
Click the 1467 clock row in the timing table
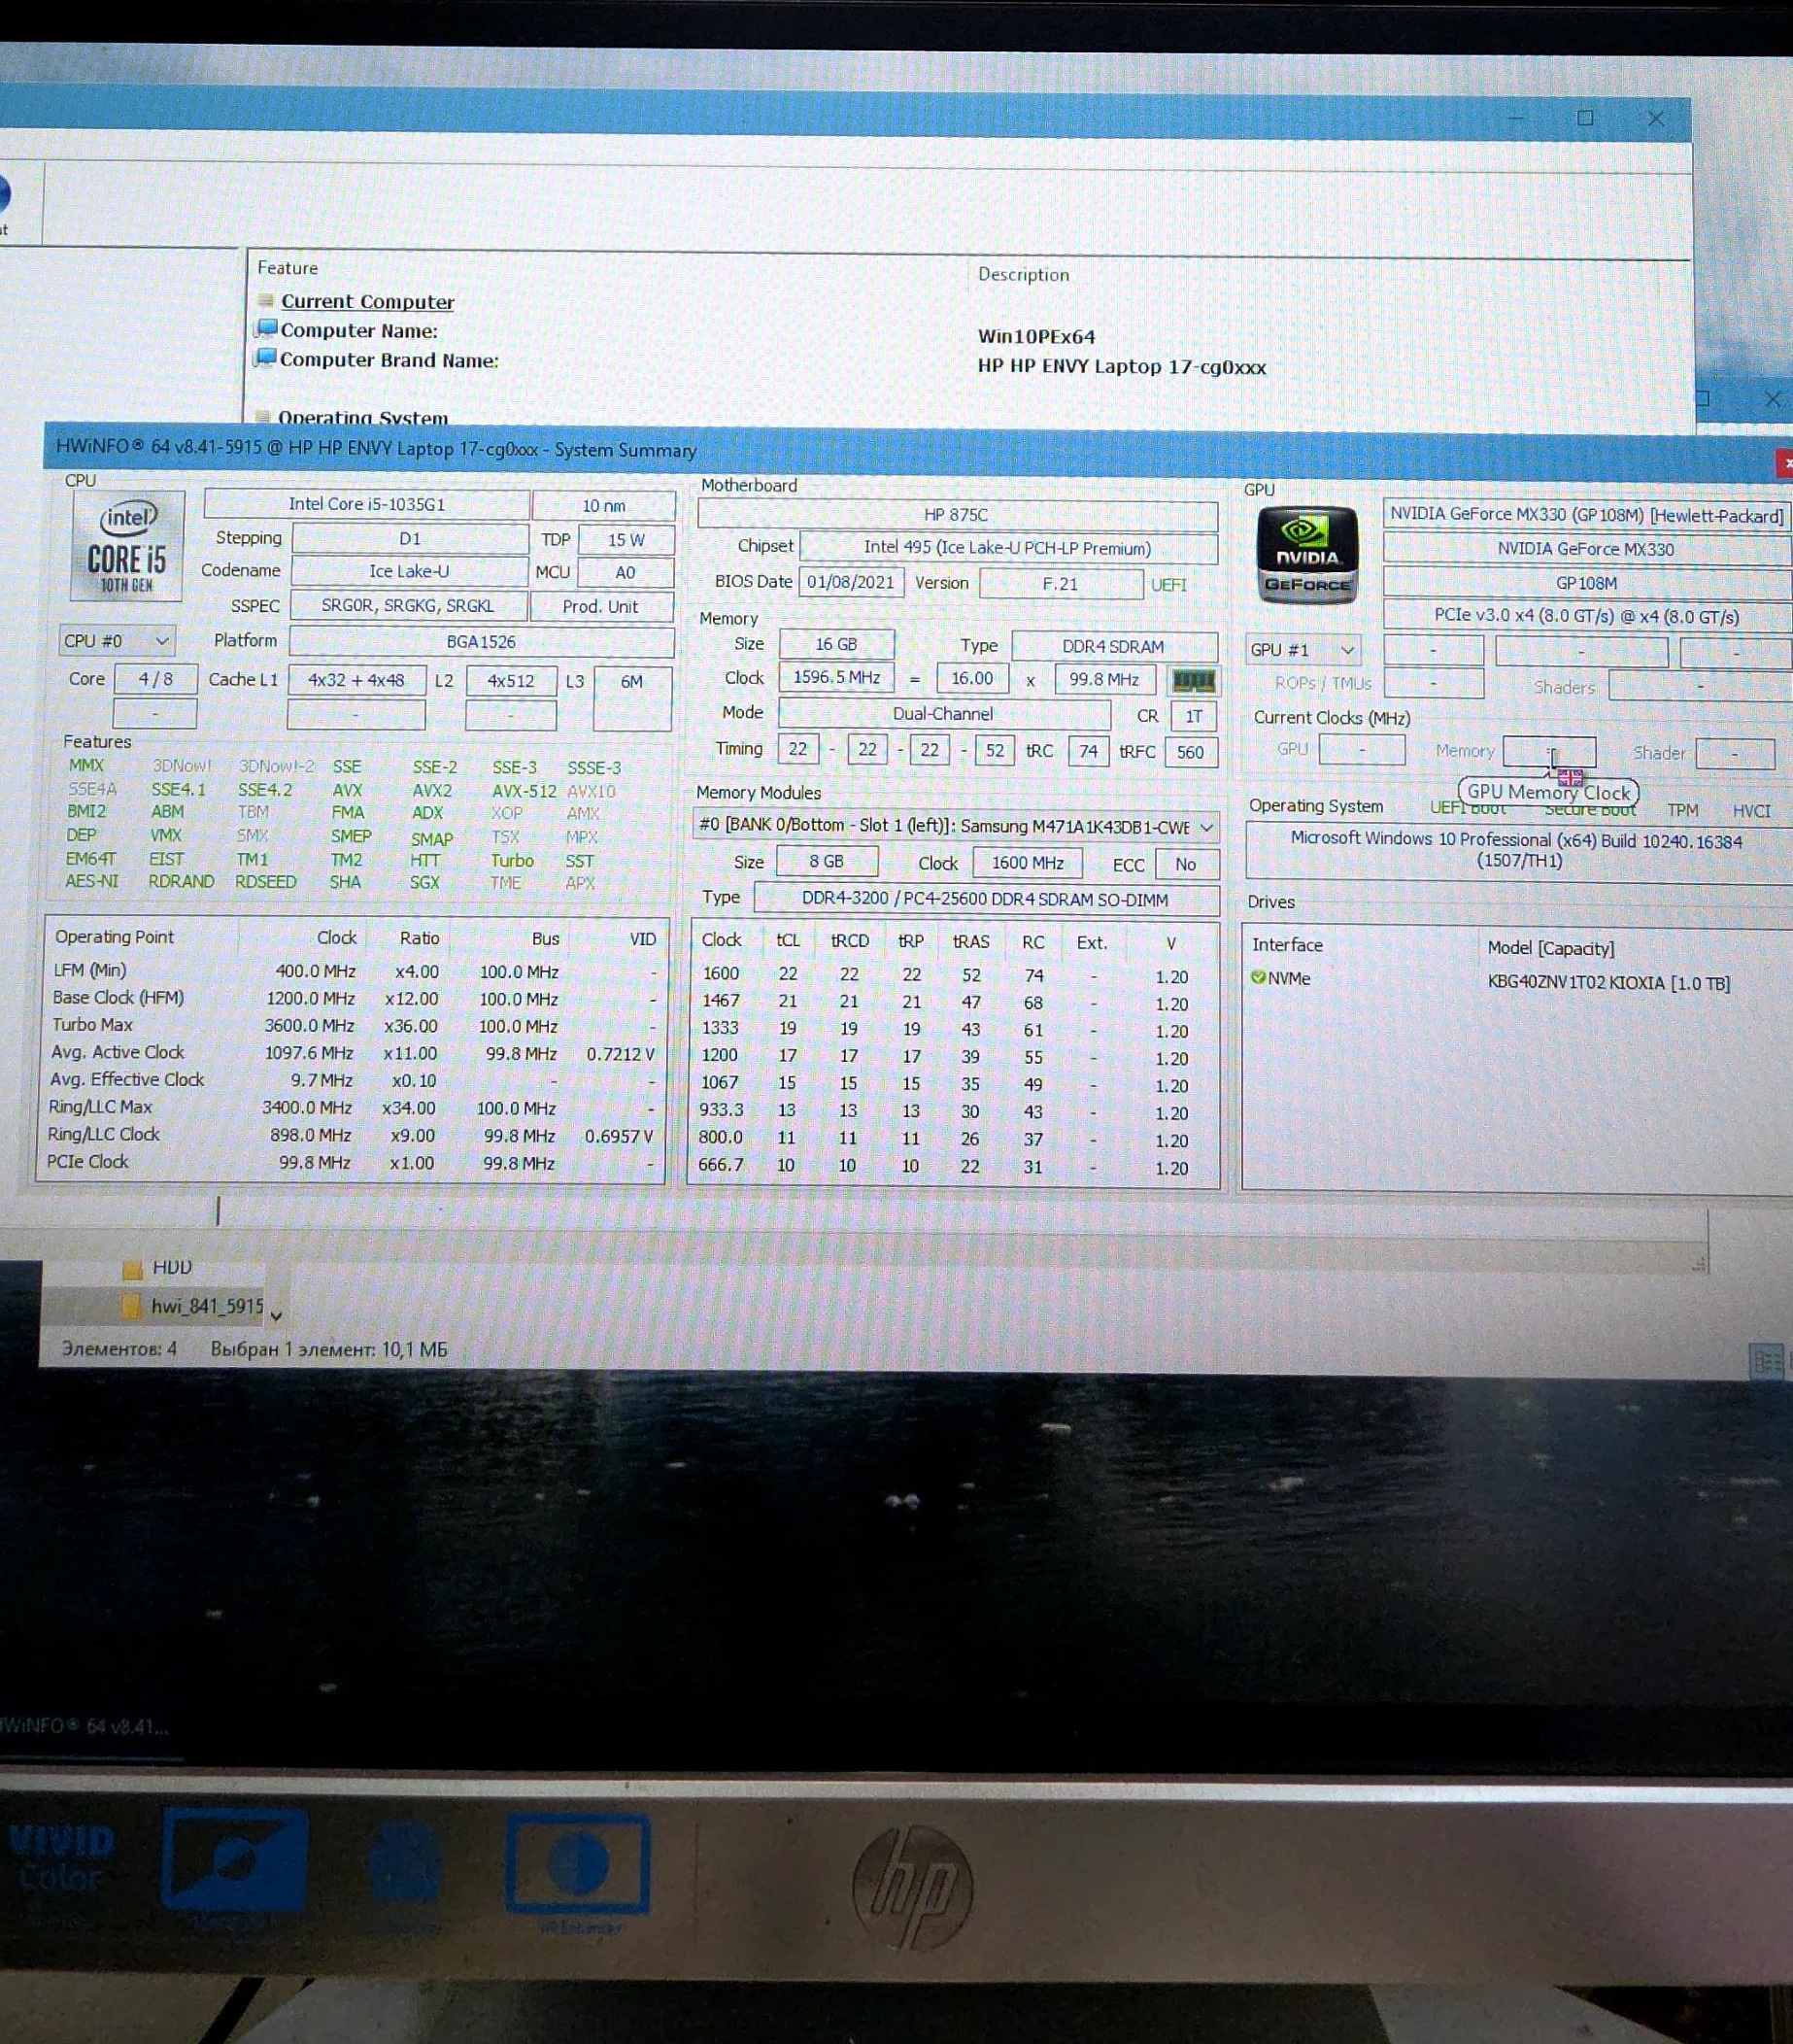pos(955,1002)
